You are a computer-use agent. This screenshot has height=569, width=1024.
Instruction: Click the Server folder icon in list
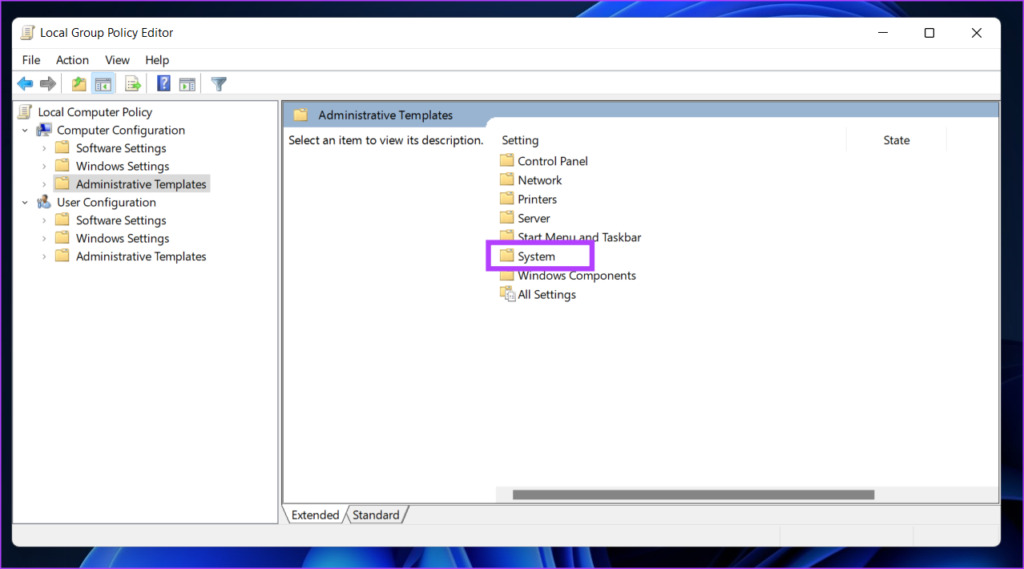point(507,217)
